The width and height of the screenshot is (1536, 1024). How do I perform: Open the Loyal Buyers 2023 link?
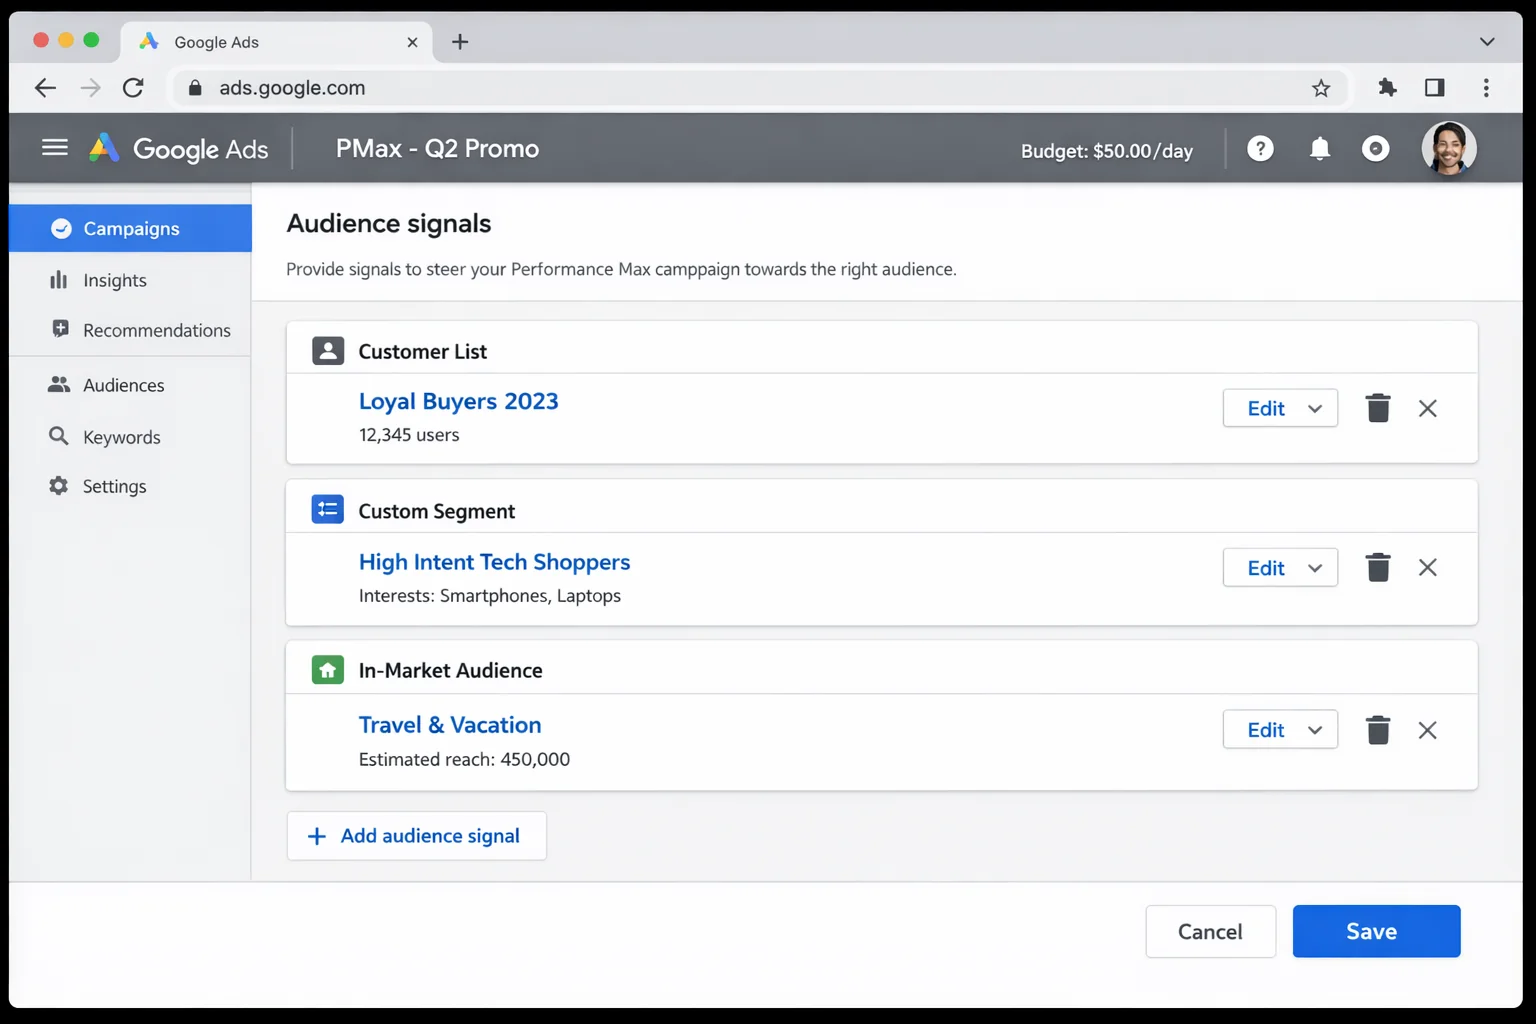[x=458, y=401]
